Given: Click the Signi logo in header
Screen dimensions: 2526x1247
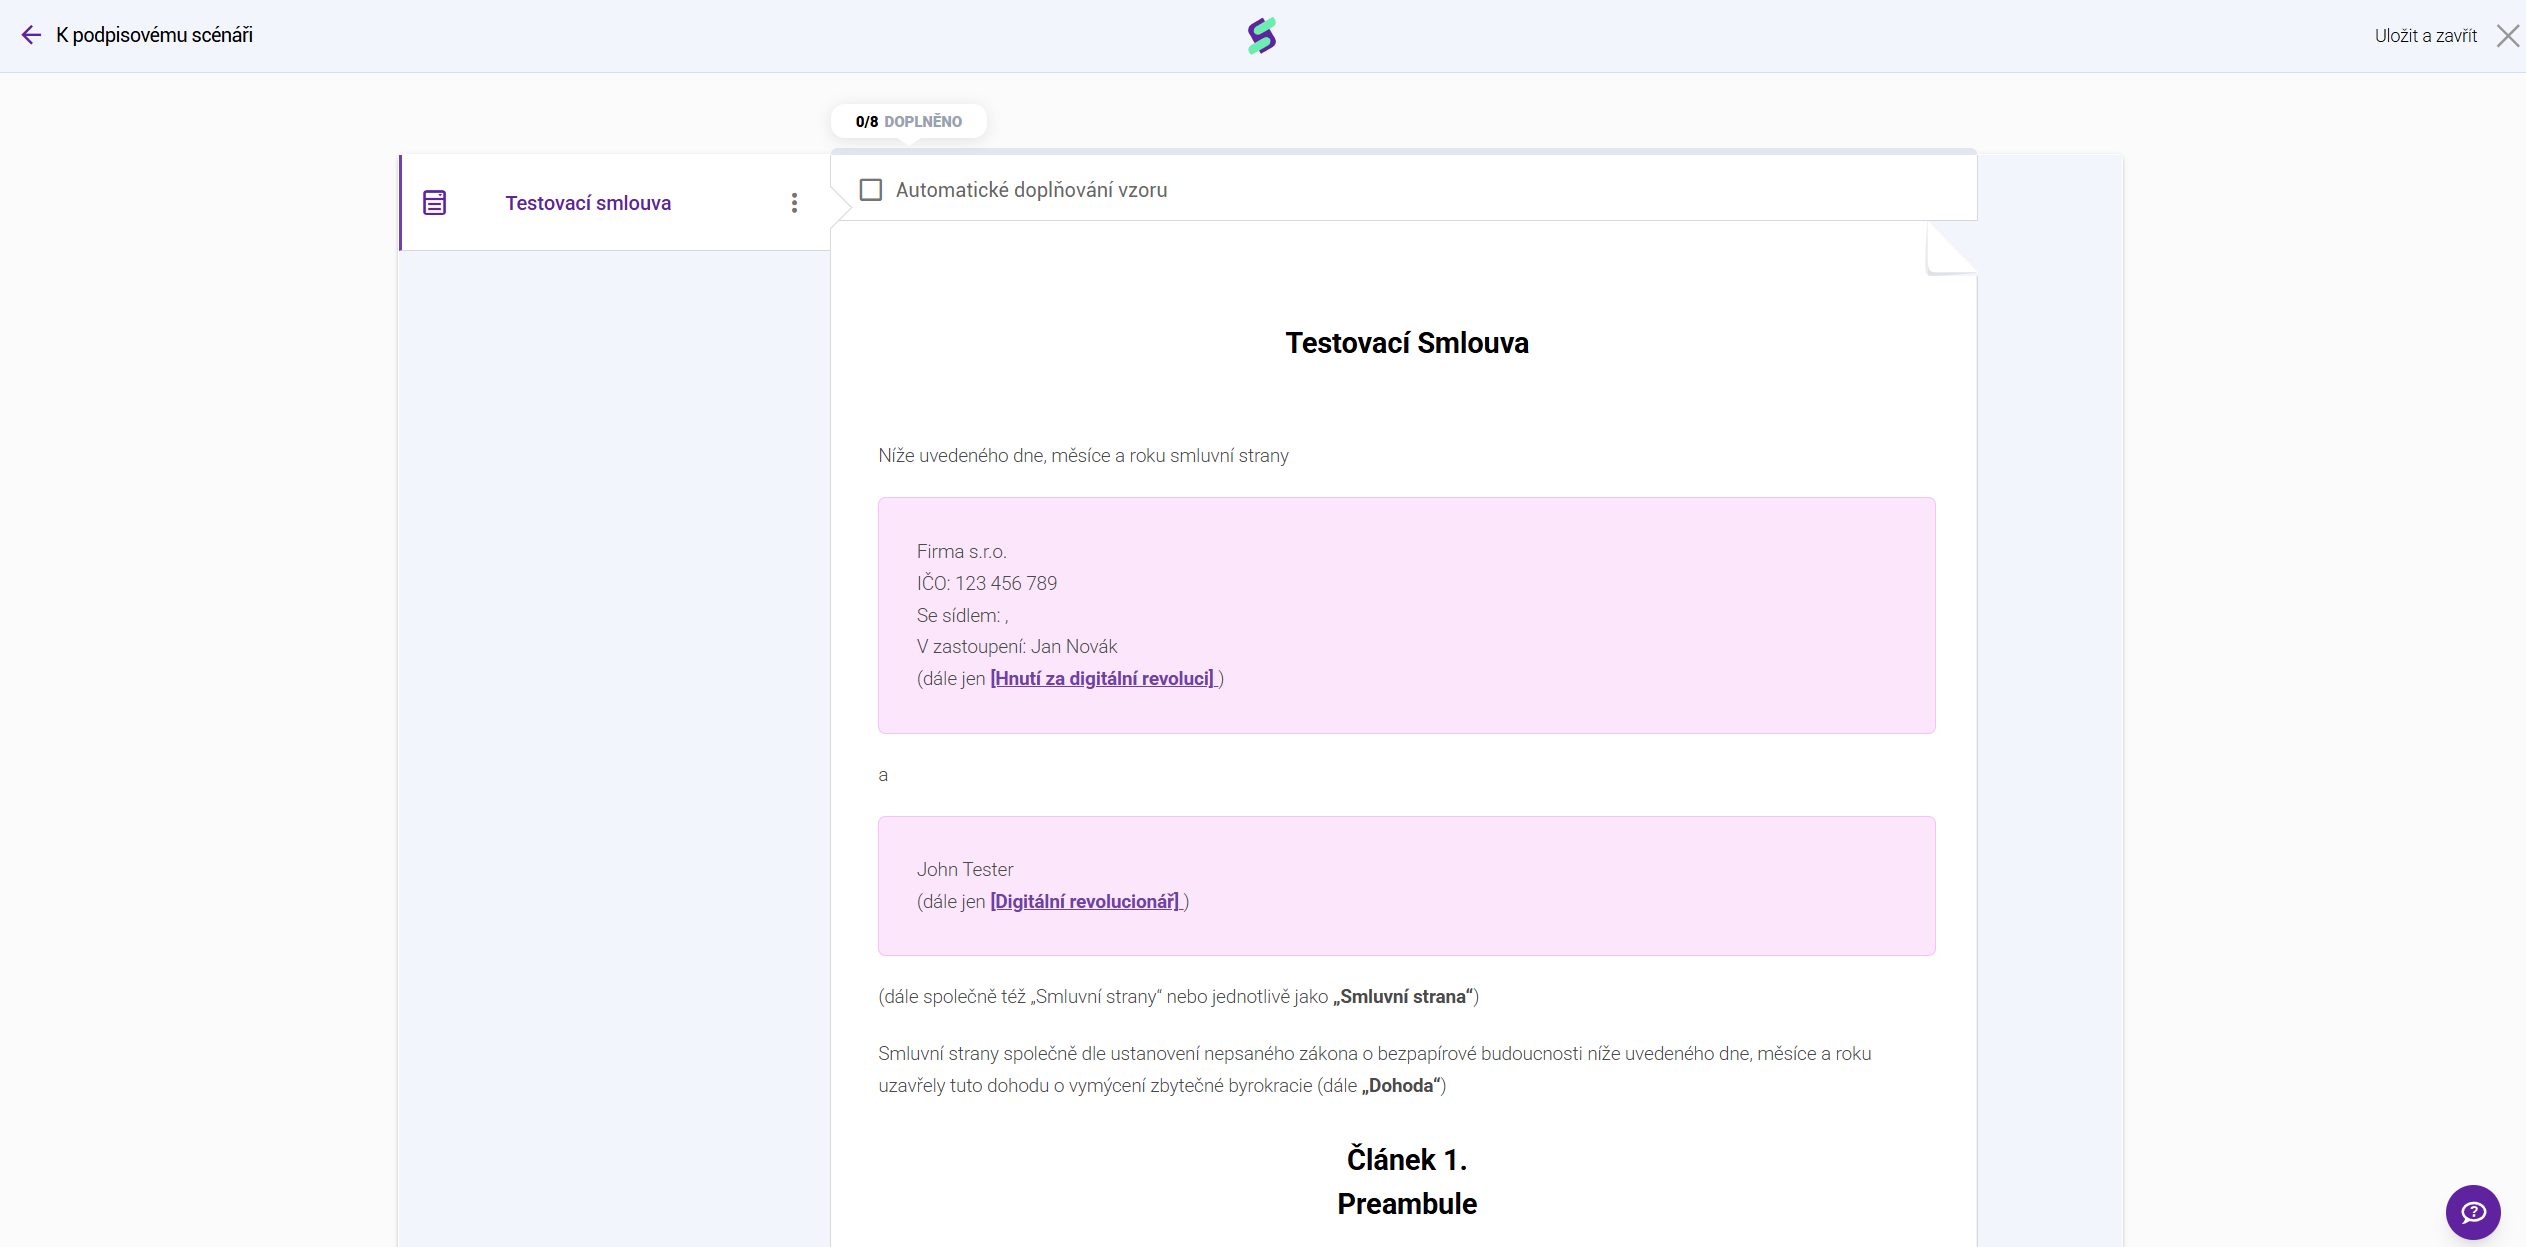Looking at the screenshot, I should click(1262, 35).
